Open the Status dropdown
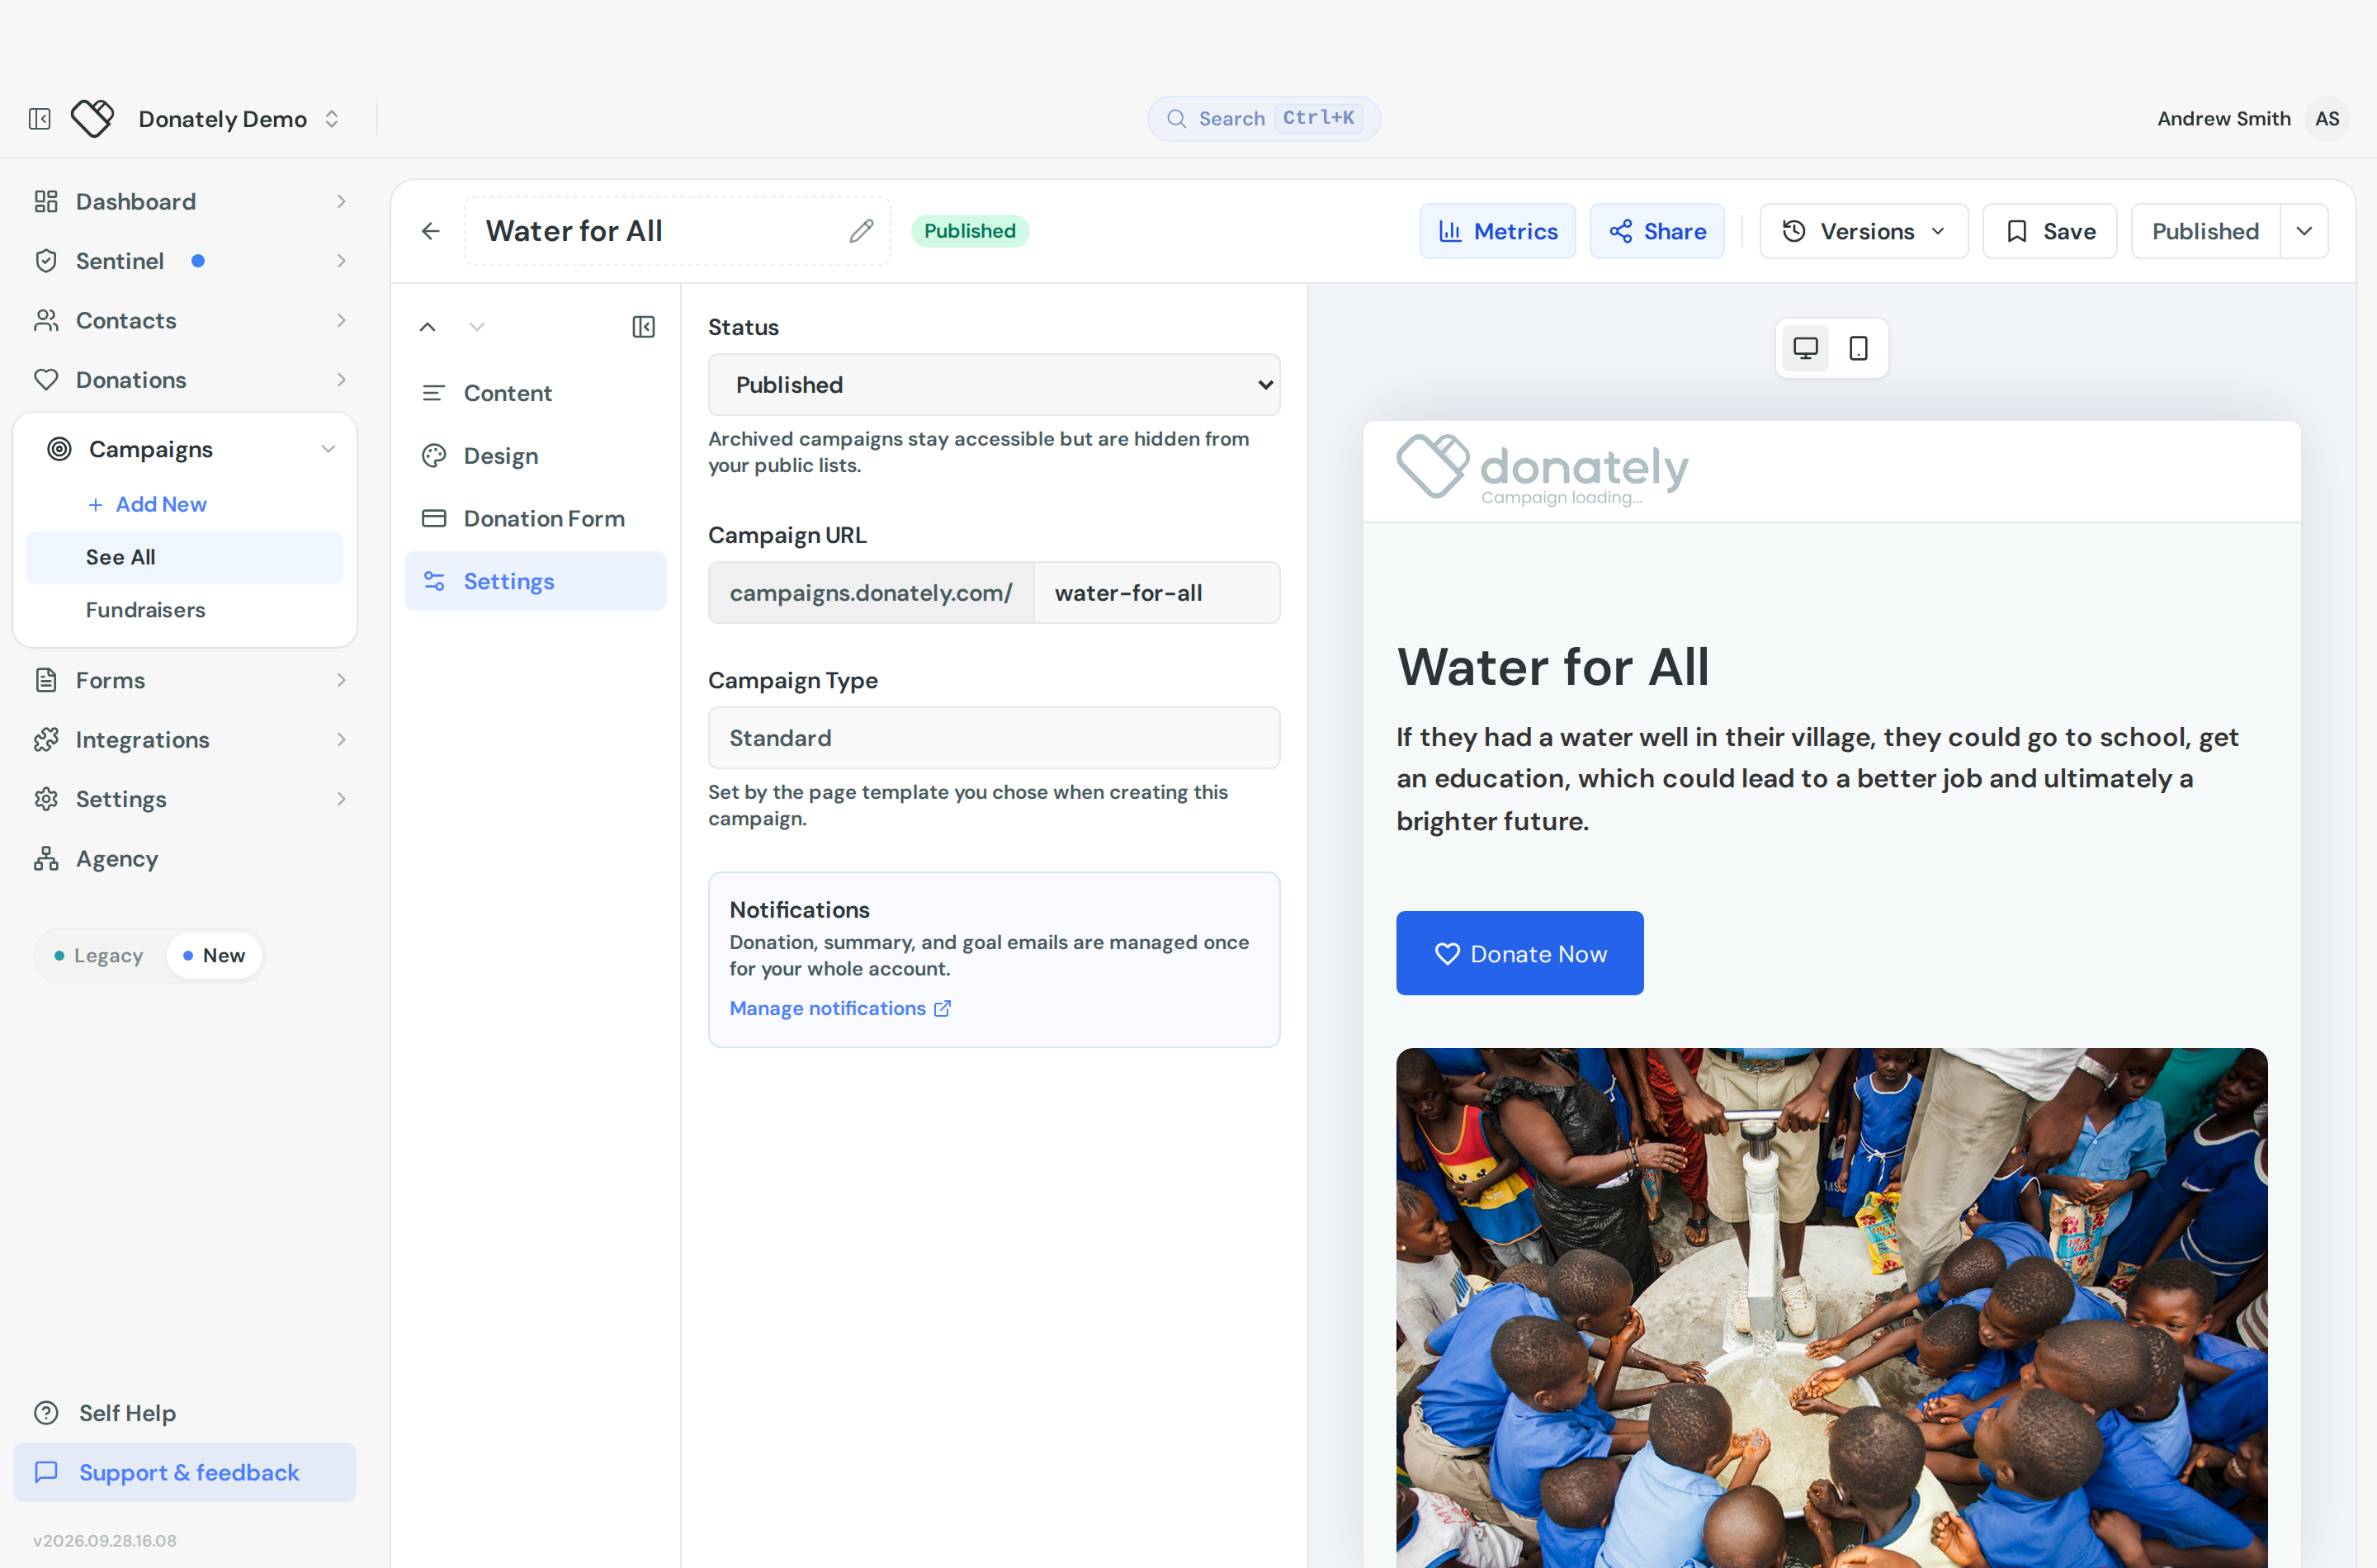This screenshot has height=1568, width=2377. pos(994,385)
